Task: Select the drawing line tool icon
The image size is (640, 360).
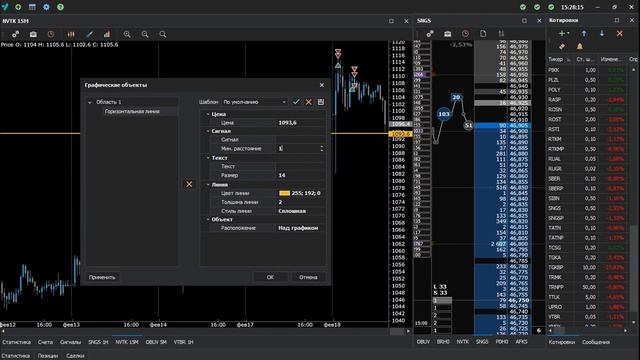Action: (89, 34)
